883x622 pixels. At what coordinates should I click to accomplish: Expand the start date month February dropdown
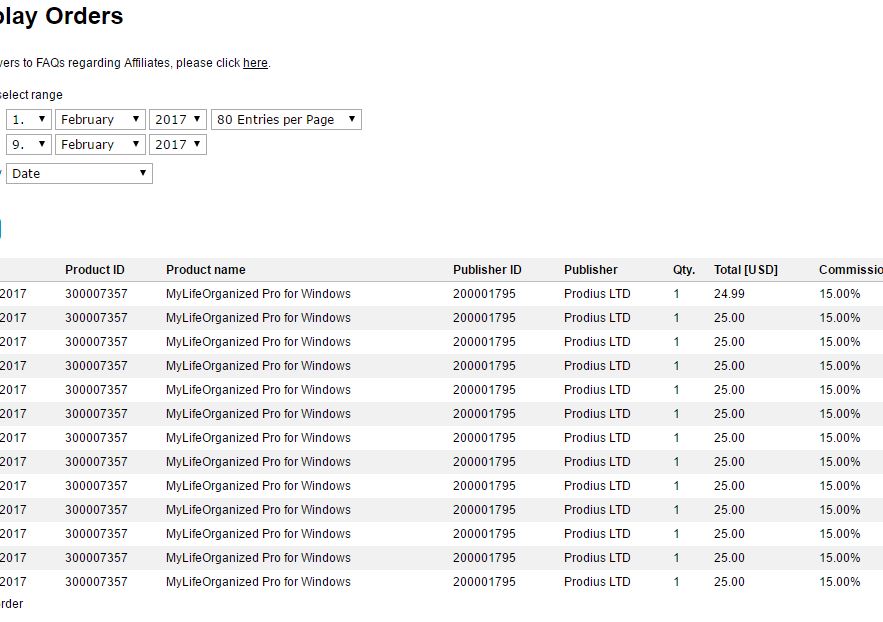100,120
